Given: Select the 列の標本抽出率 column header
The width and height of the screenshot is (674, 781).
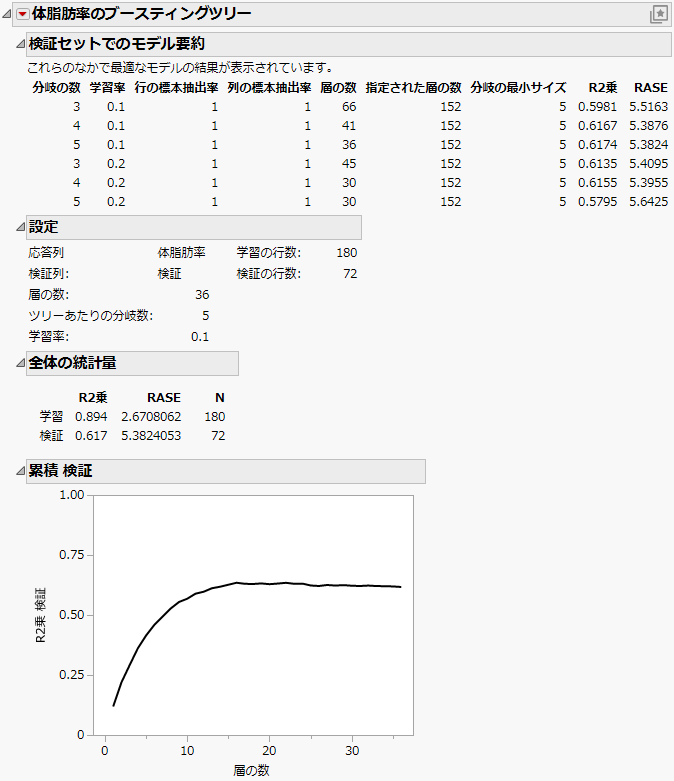Looking at the screenshot, I should point(269,88).
